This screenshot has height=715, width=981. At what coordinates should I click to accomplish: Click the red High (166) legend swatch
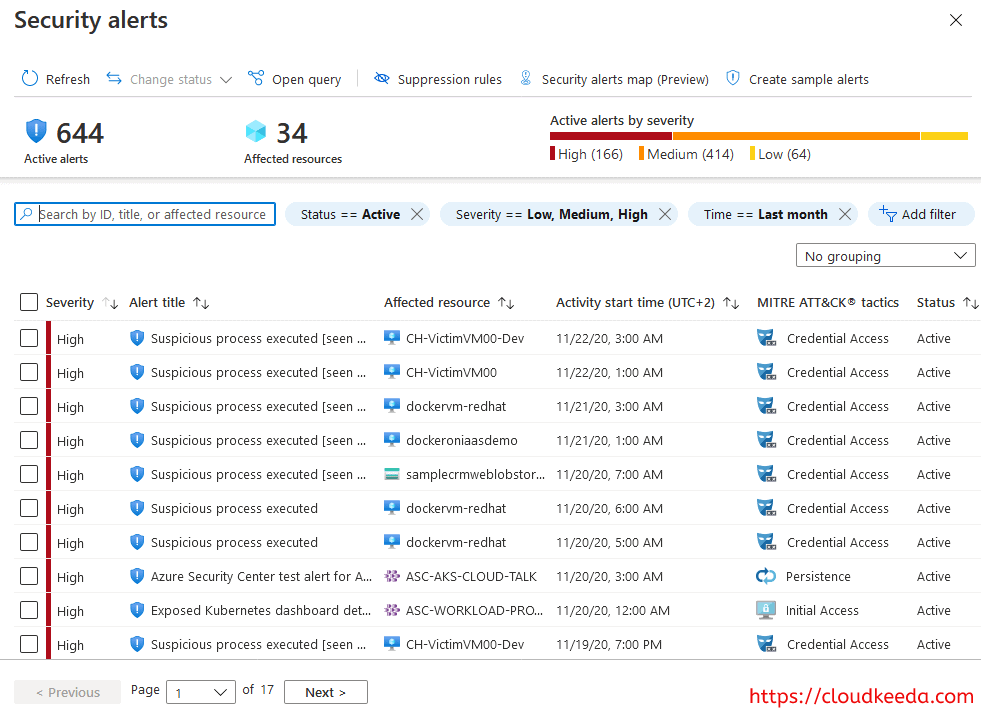(552, 153)
